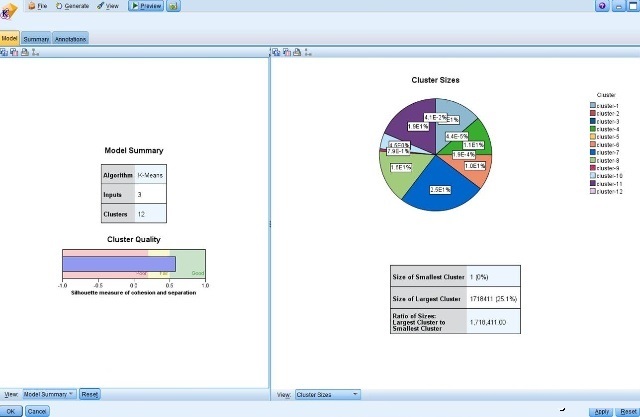Image resolution: width=640 pixels, height=417 pixels.
Task: Open the Generate menu
Action: pos(73,6)
